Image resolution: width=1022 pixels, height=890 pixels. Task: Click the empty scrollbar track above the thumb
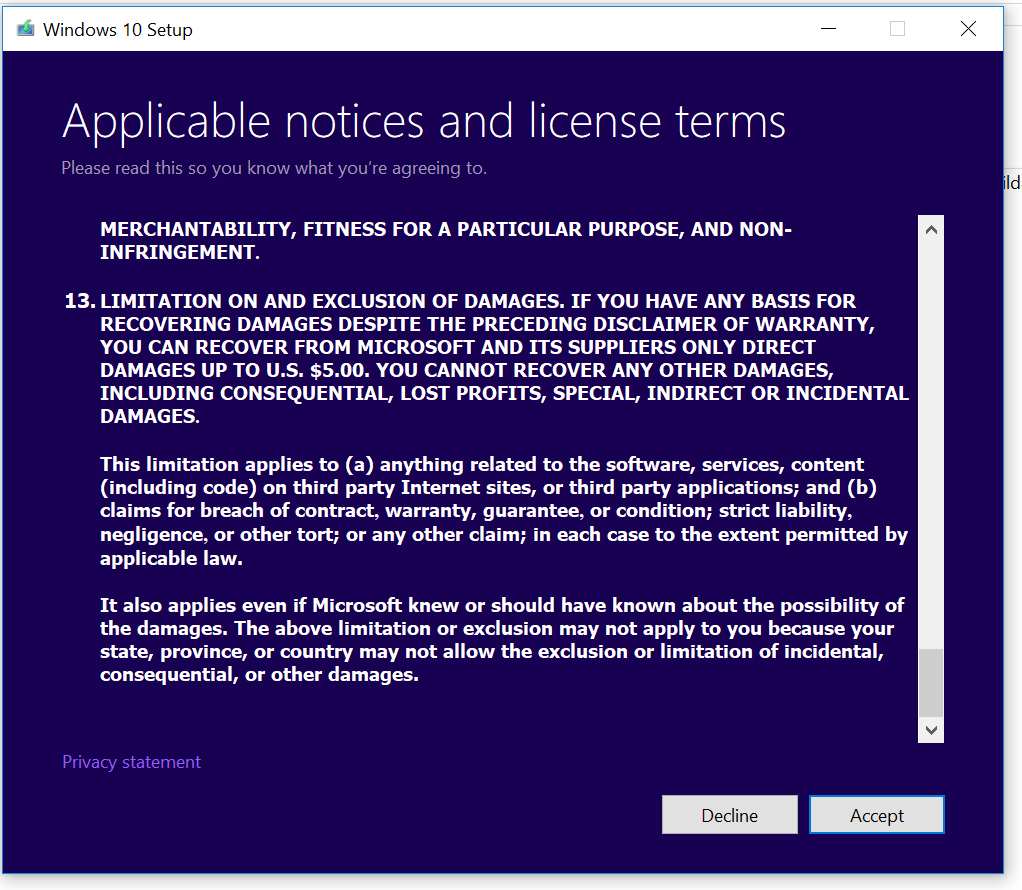click(931, 440)
